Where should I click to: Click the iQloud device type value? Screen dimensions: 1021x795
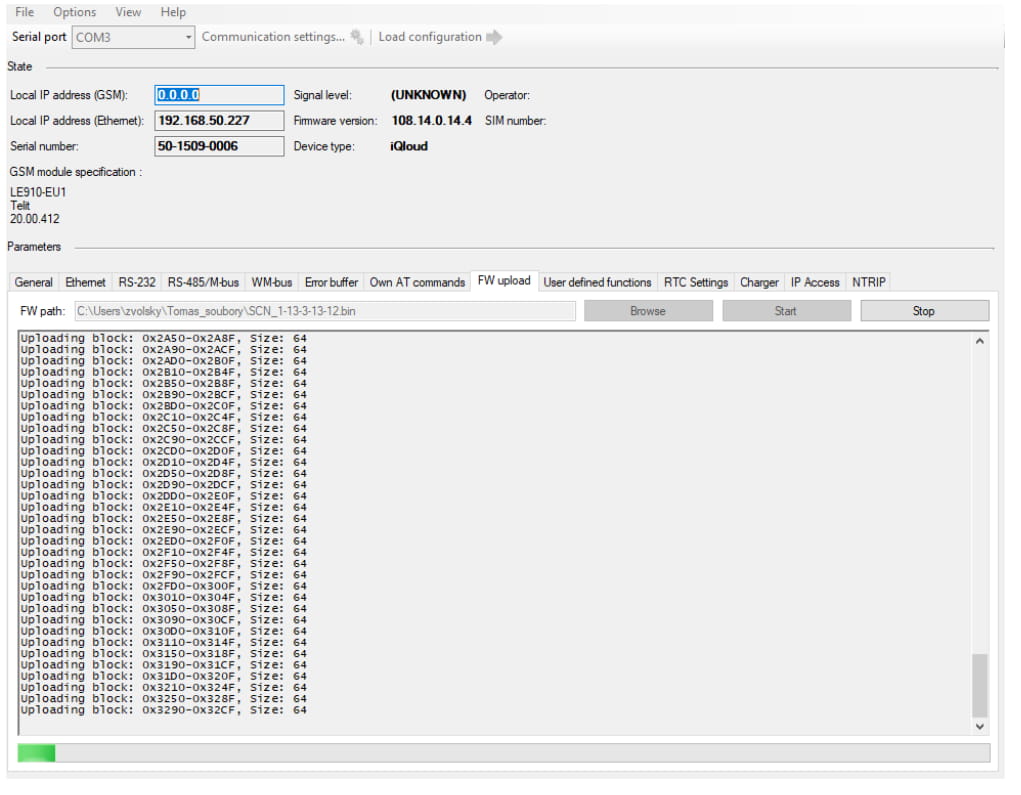point(409,146)
